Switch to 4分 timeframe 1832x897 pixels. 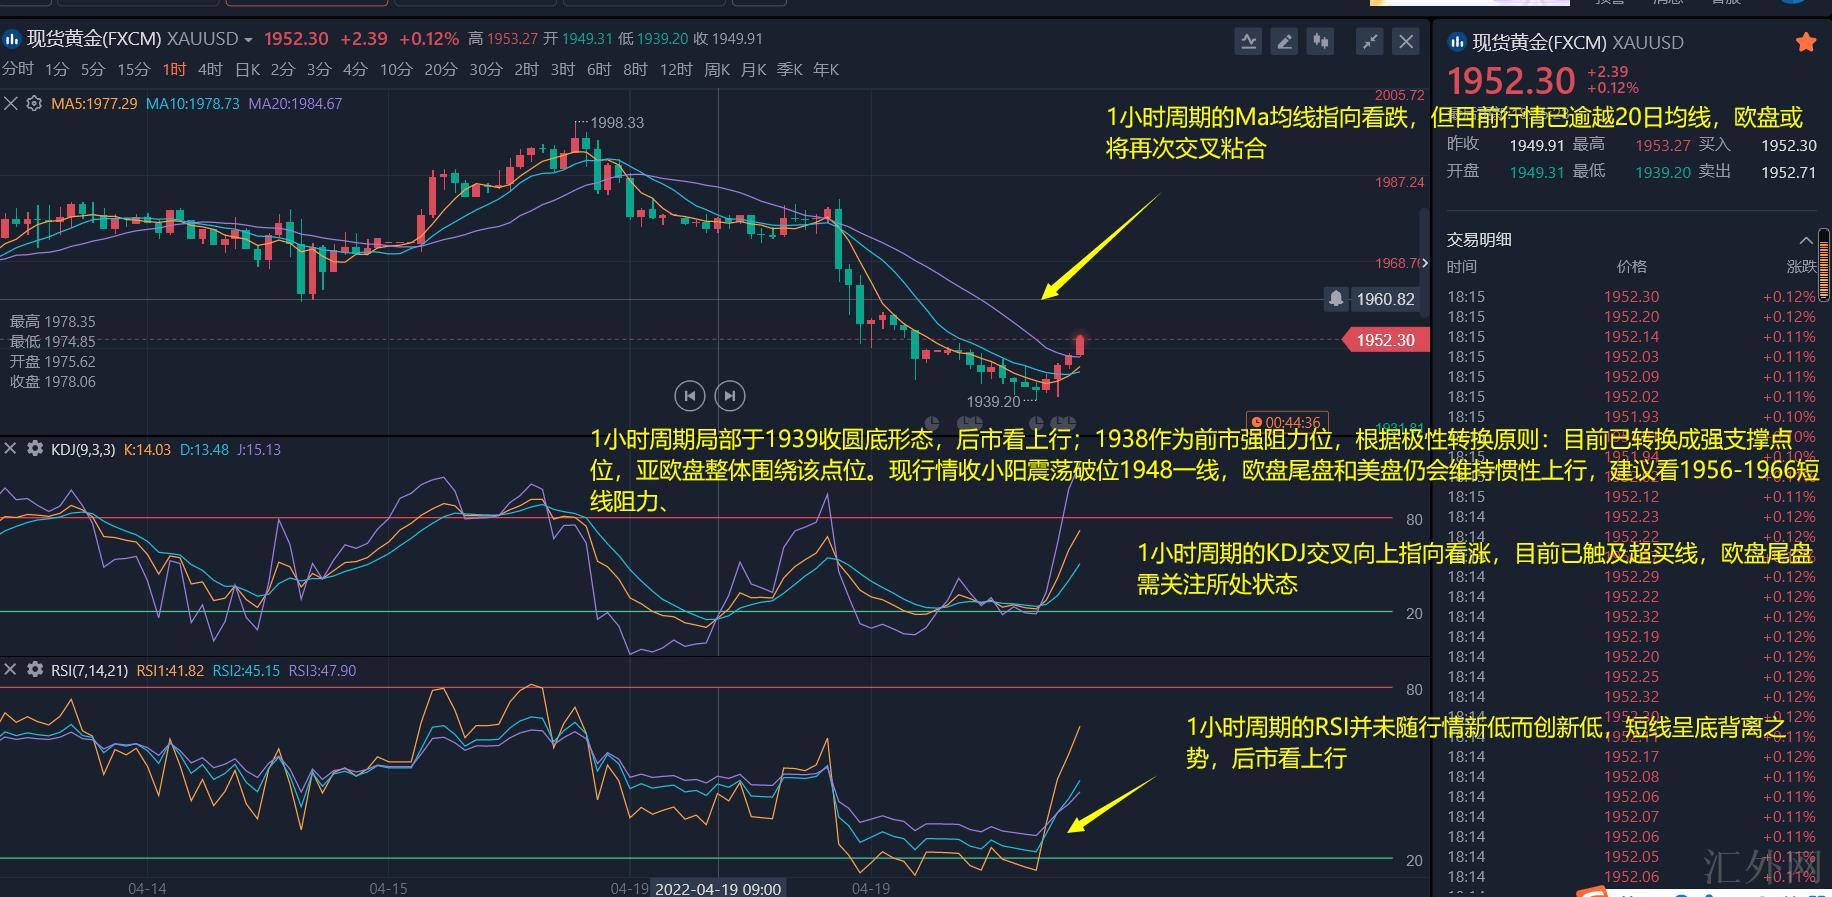(355, 69)
